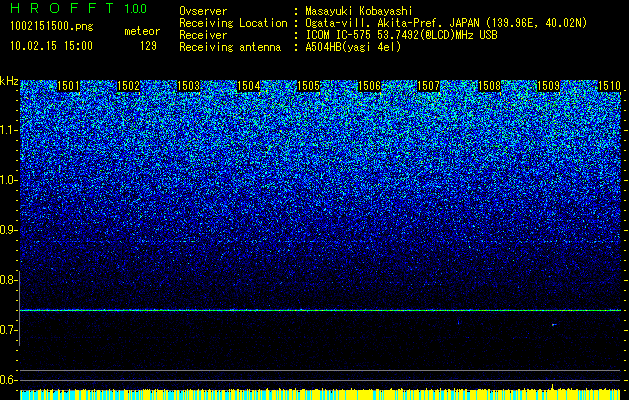Click the antenna A504HB(yagi 4el) text
629x400 pixels.
[x=353, y=47]
